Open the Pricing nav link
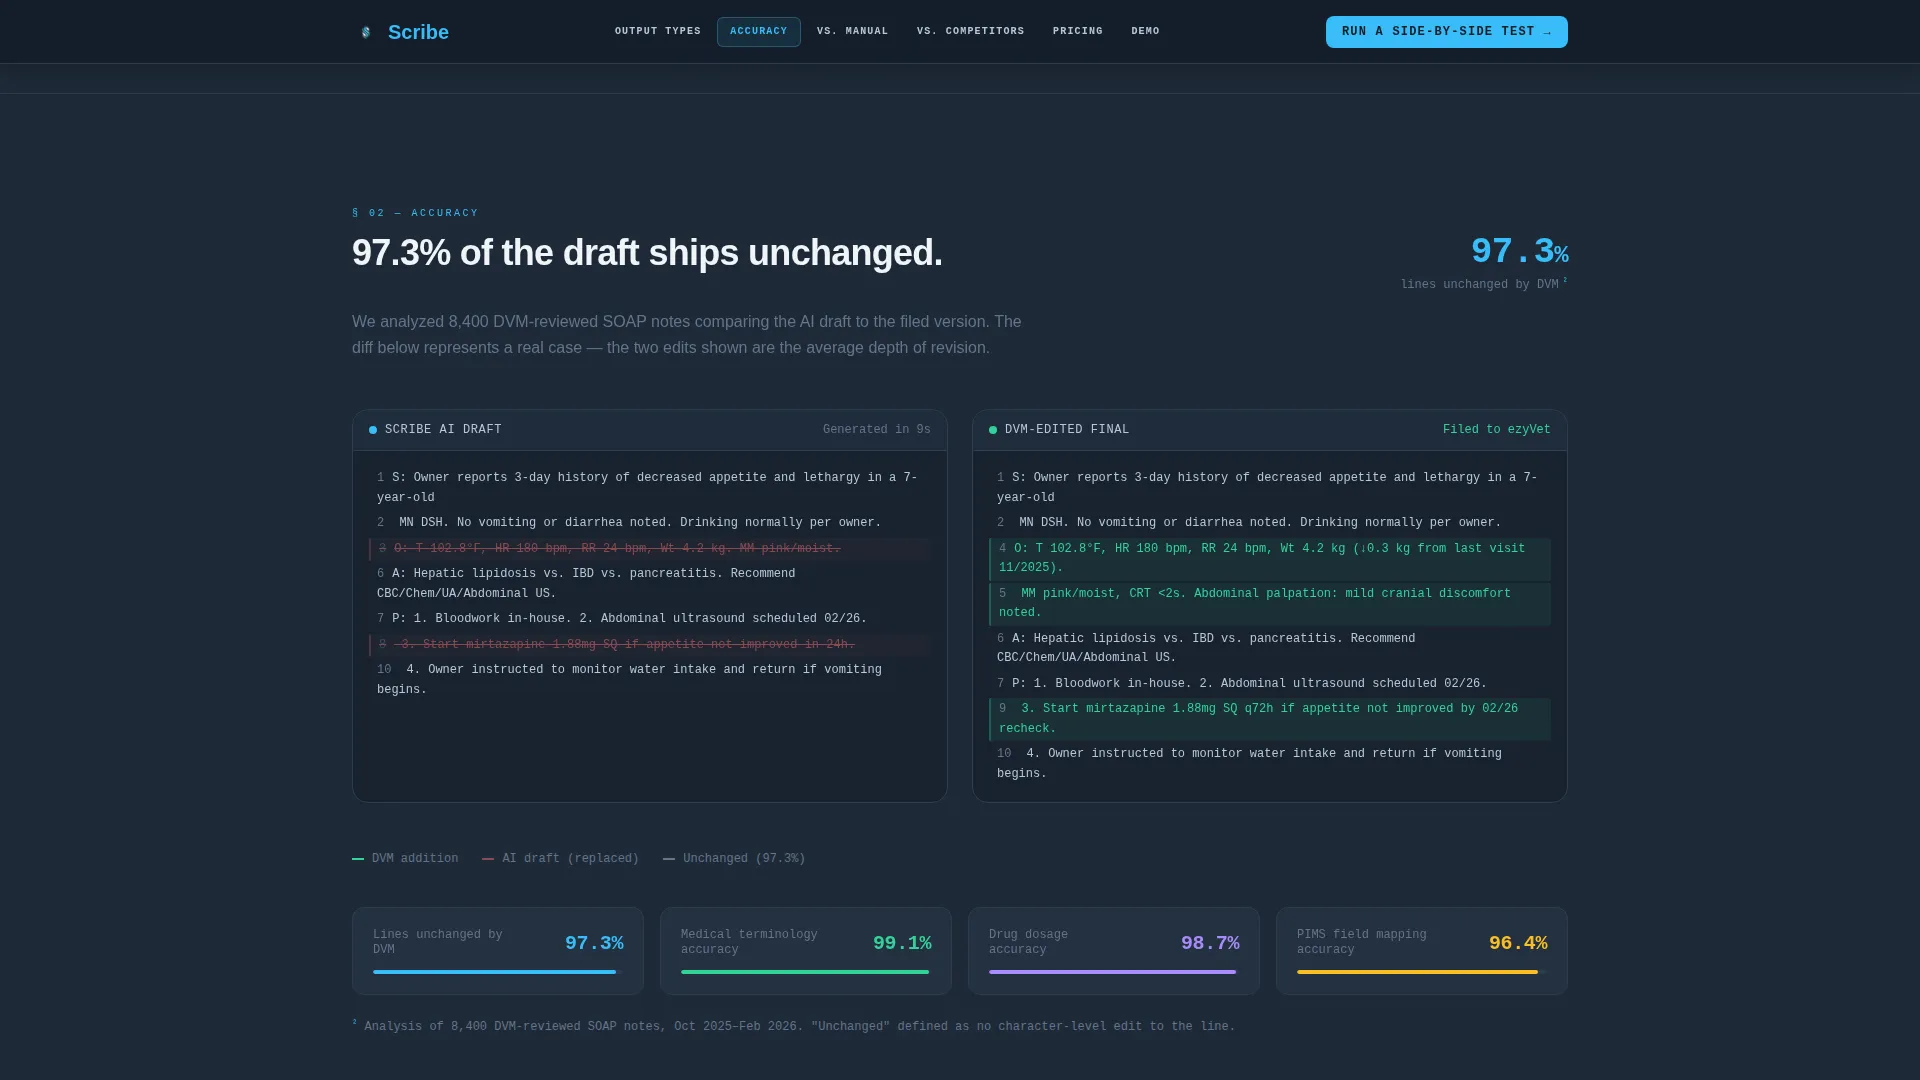1920x1080 pixels. [x=1078, y=32]
